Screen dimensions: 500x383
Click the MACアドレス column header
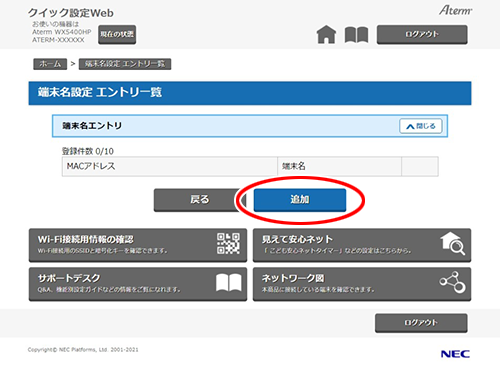[x=170, y=166]
